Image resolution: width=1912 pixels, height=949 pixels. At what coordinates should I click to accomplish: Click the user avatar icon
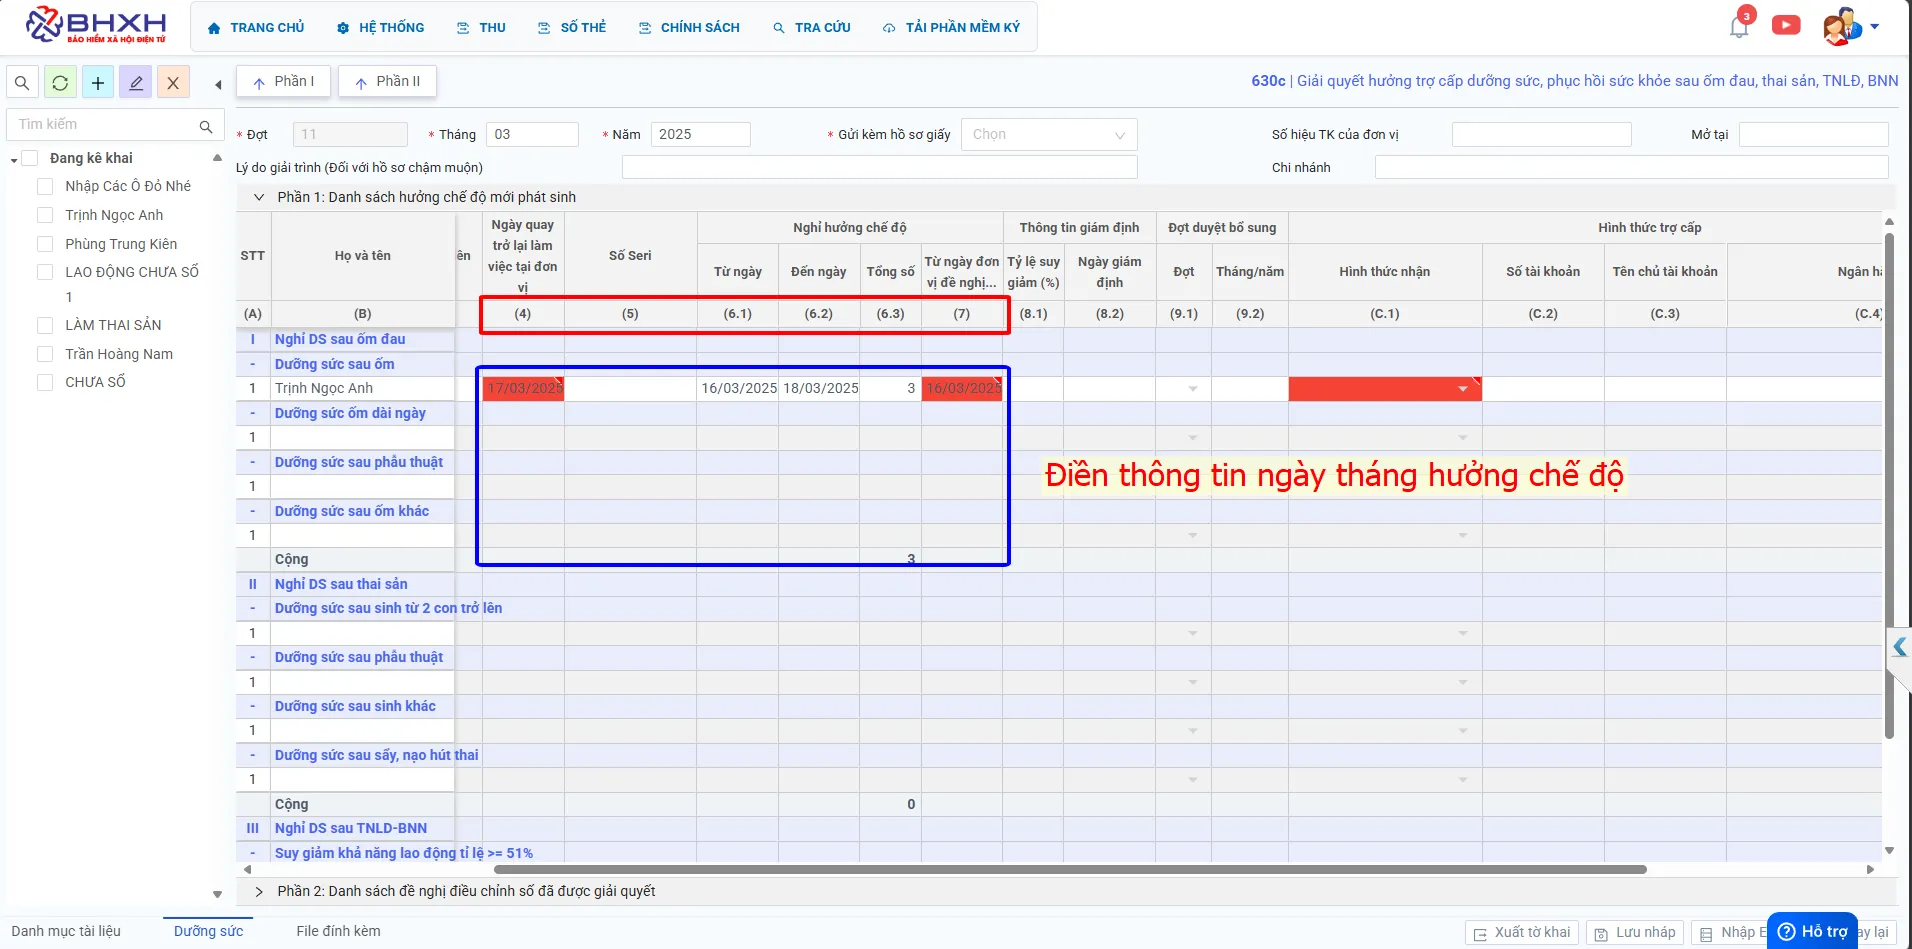(x=1841, y=27)
